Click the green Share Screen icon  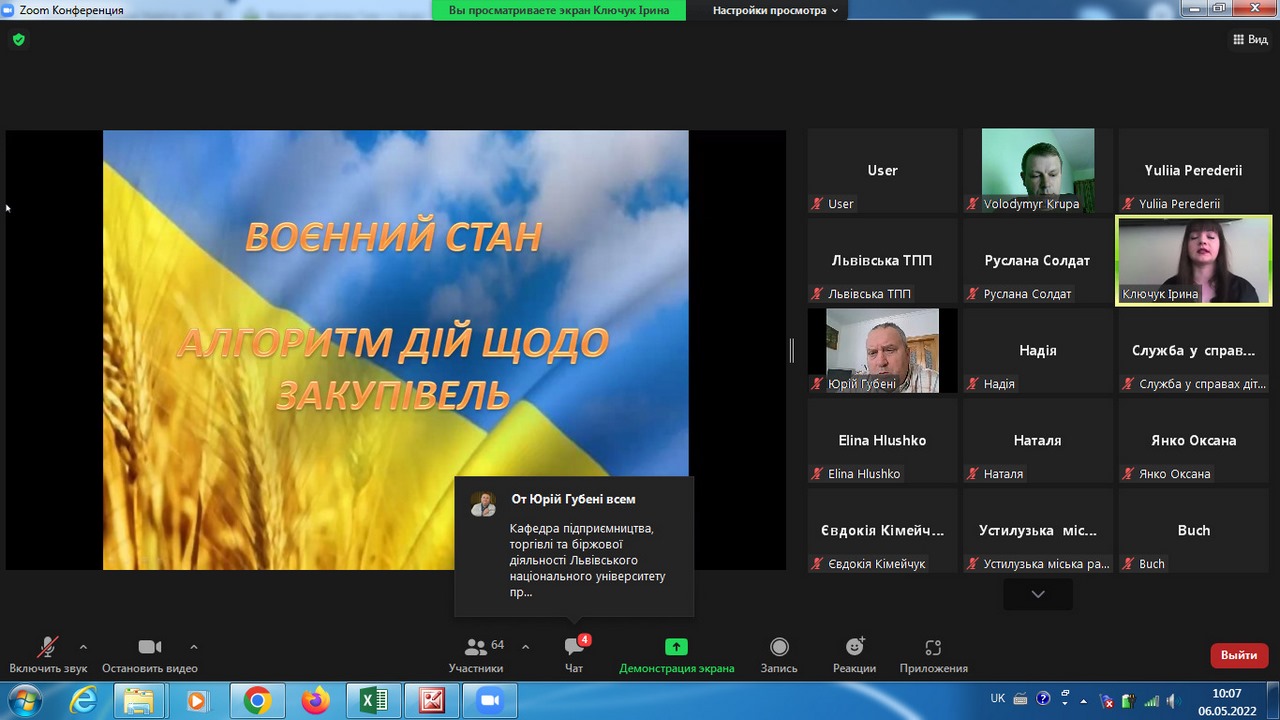pos(676,647)
